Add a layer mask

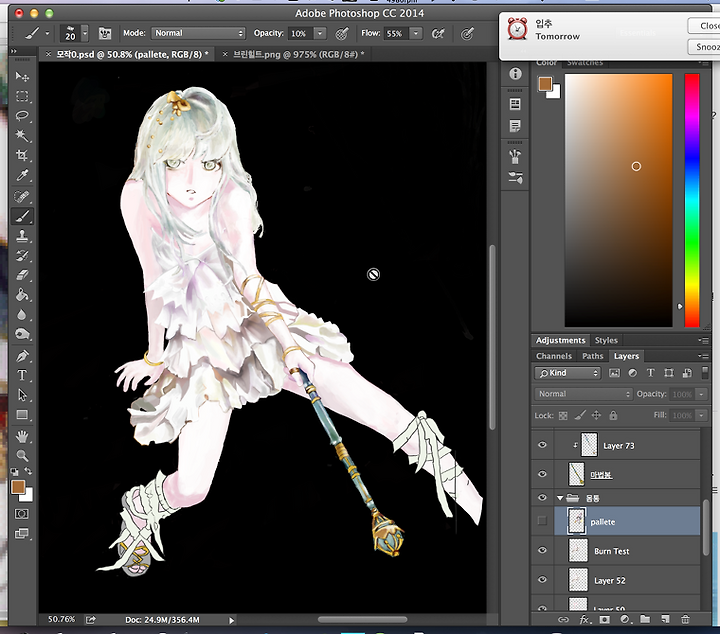[x=605, y=619]
